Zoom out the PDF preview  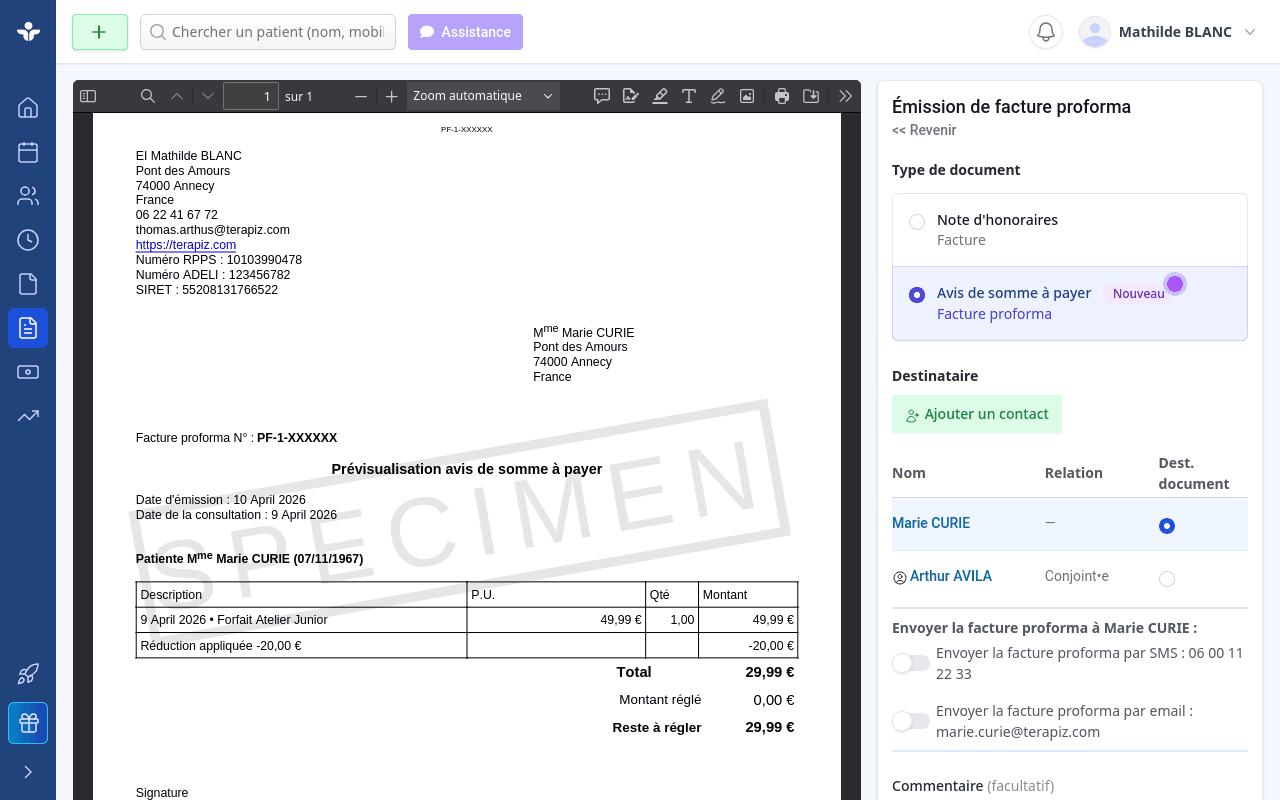[361, 96]
